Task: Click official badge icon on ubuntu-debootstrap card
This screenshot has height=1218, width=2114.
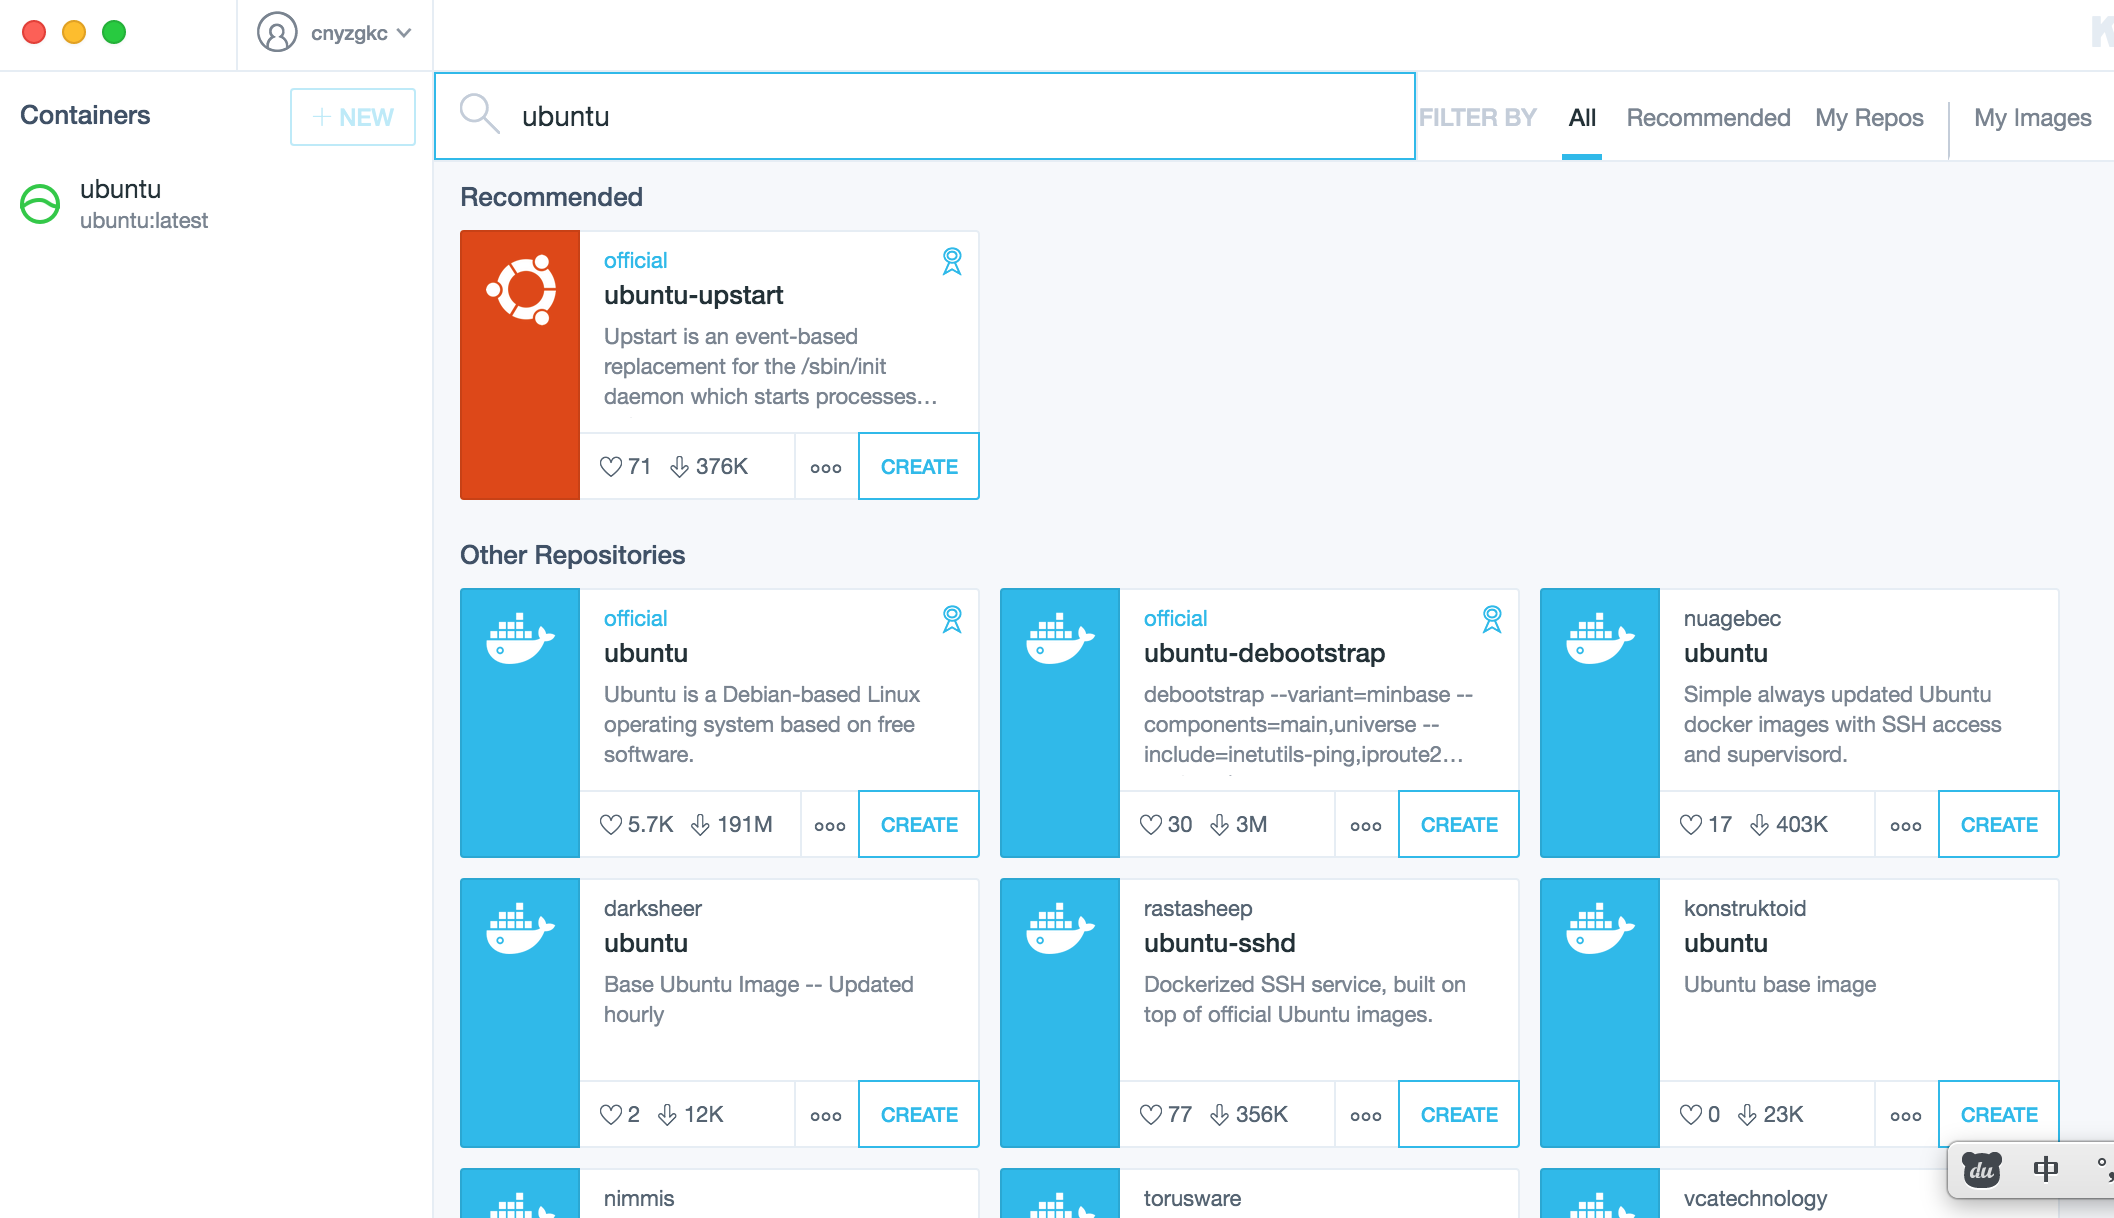Action: pos(1492,619)
